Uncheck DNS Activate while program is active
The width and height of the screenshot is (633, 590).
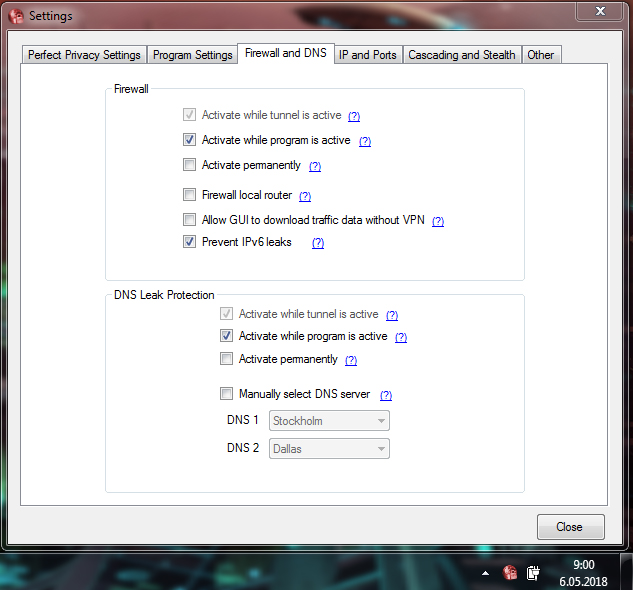point(226,336)
